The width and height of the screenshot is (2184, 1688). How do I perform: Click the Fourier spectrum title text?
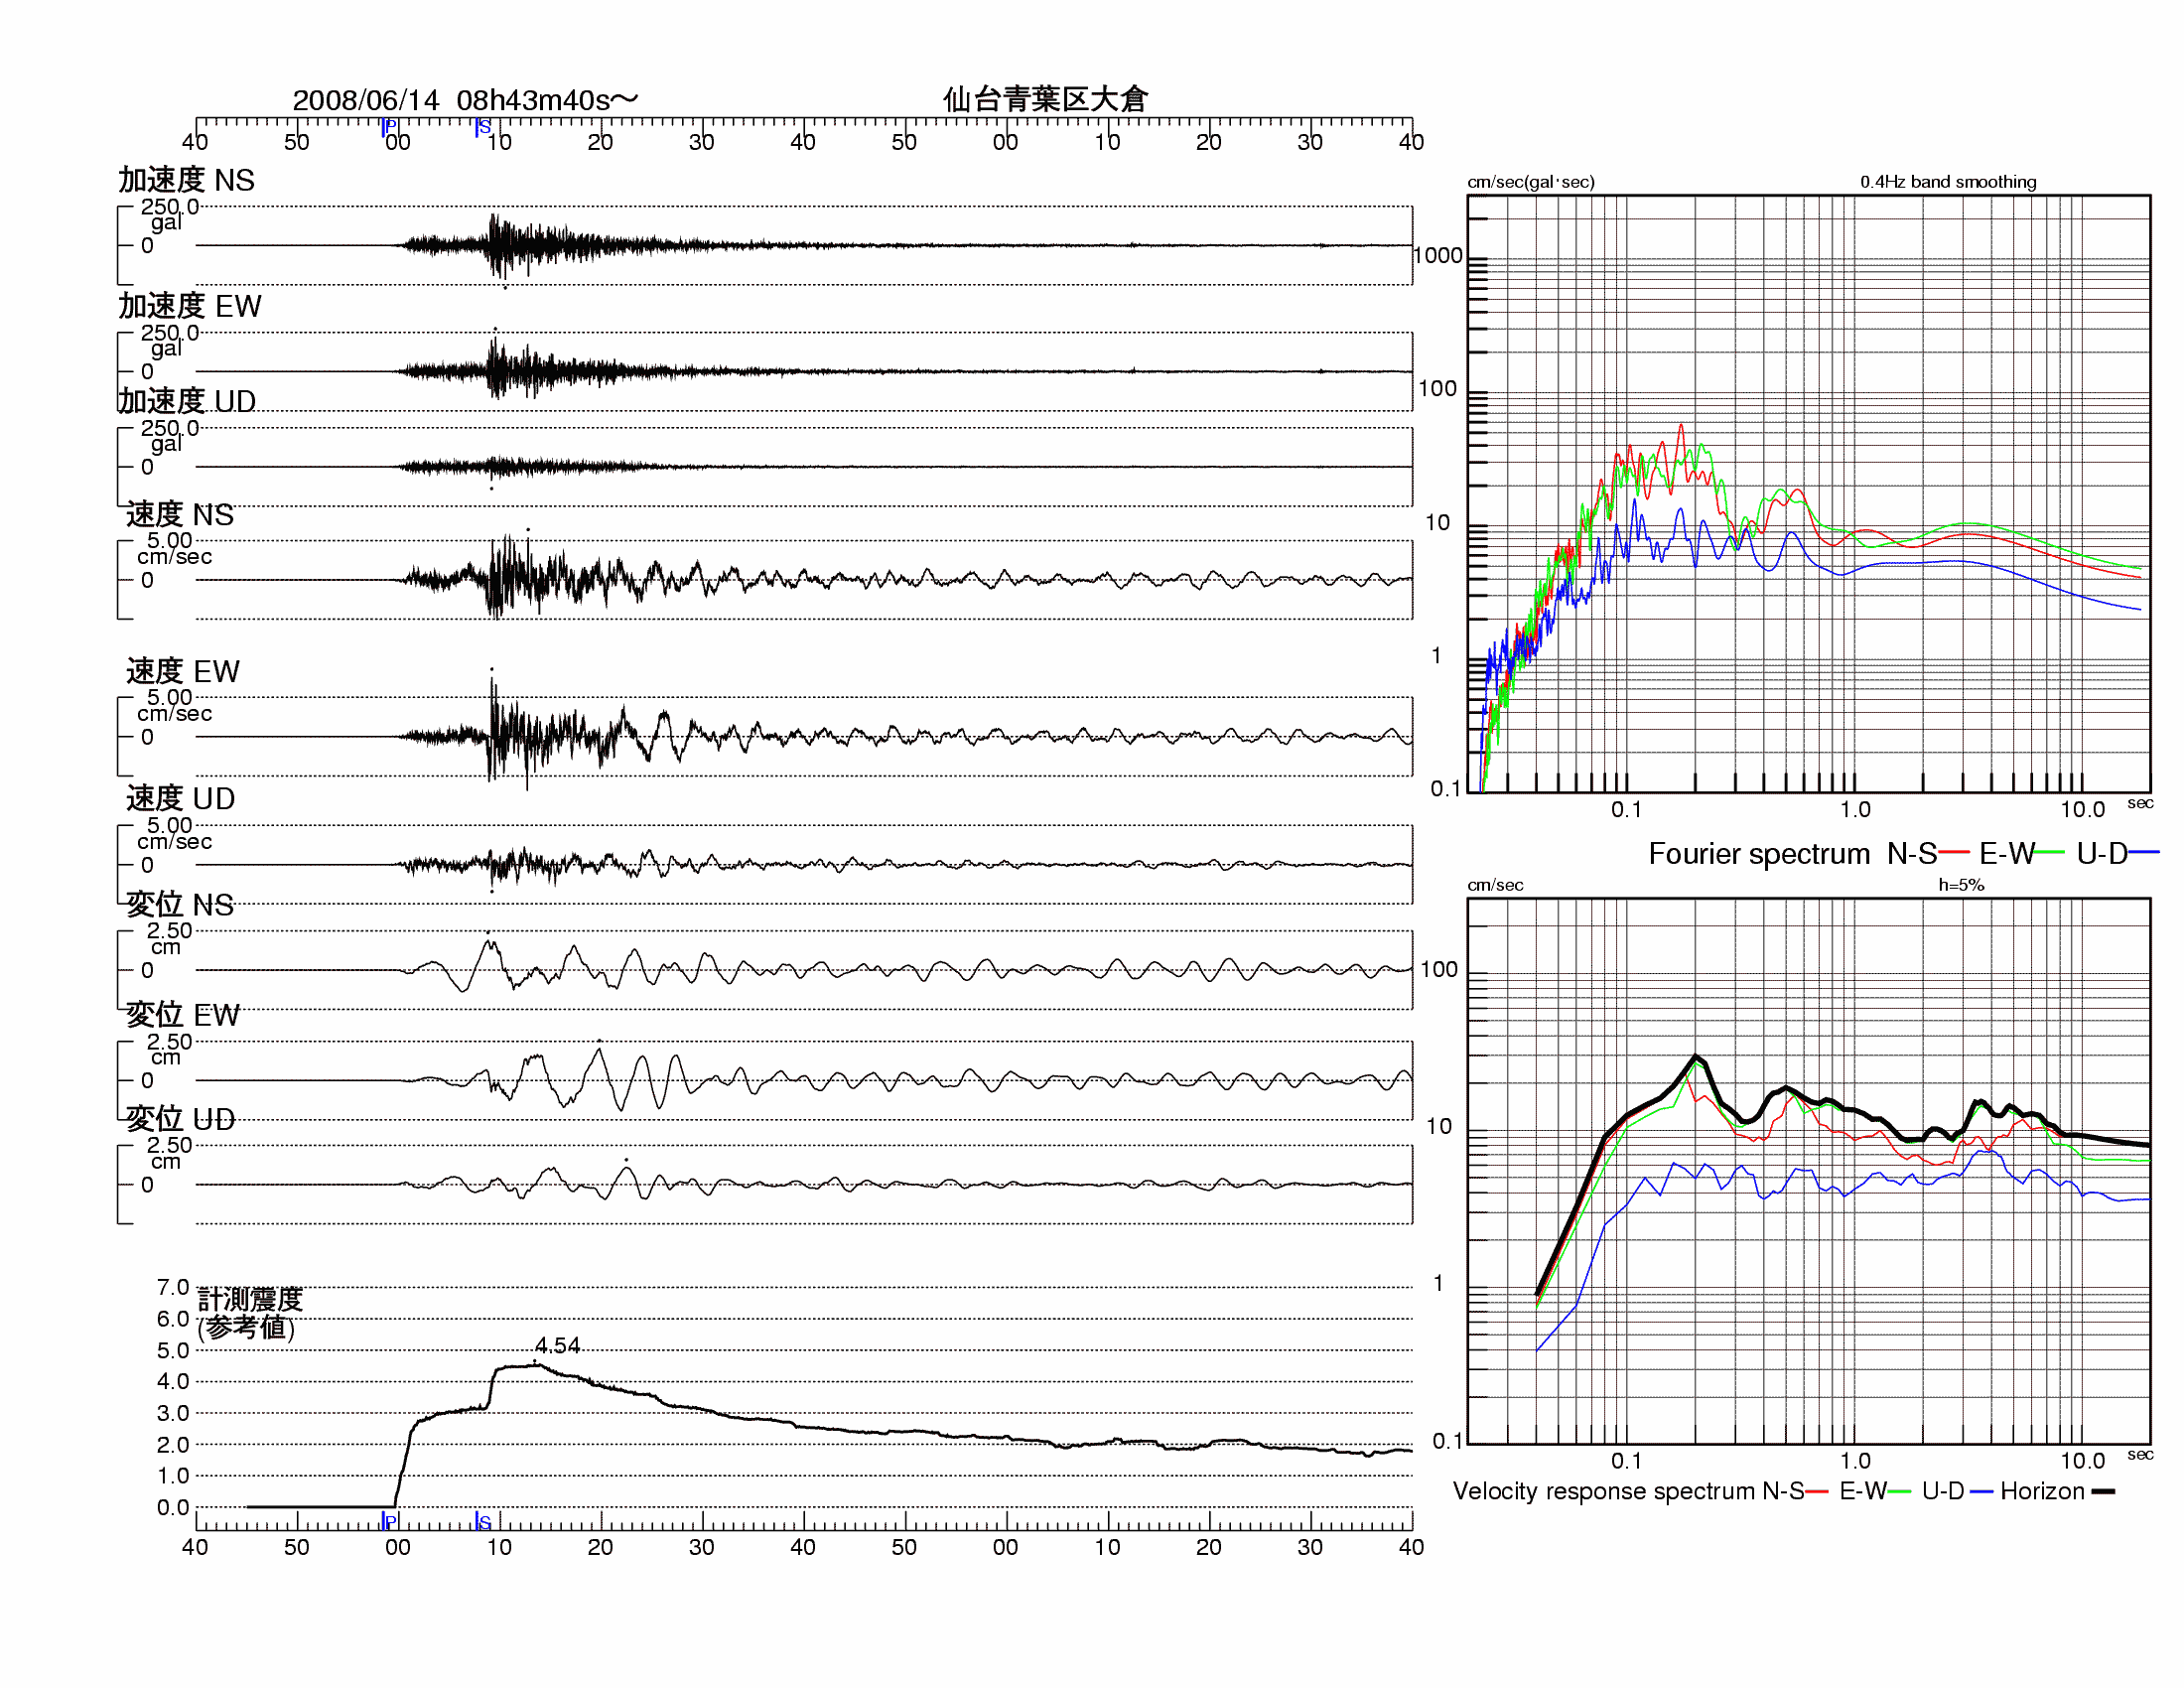[x=1758, y=853]
